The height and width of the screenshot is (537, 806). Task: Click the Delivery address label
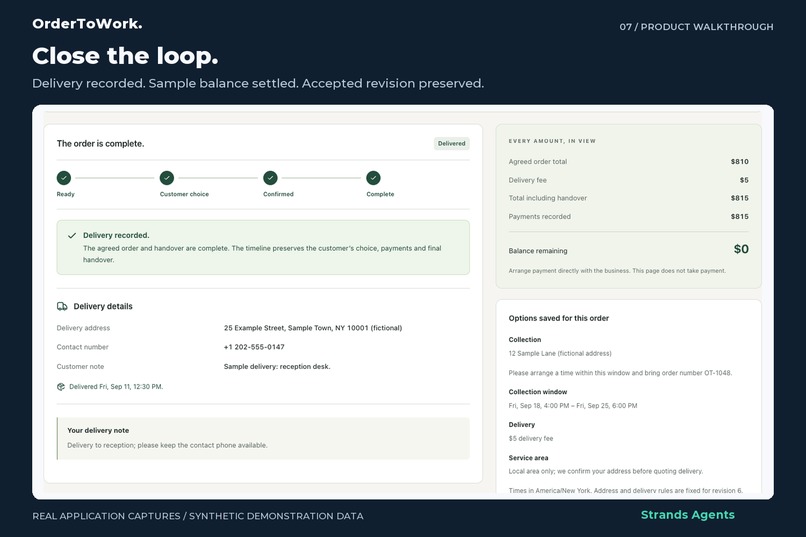click(x=83, y=328)
